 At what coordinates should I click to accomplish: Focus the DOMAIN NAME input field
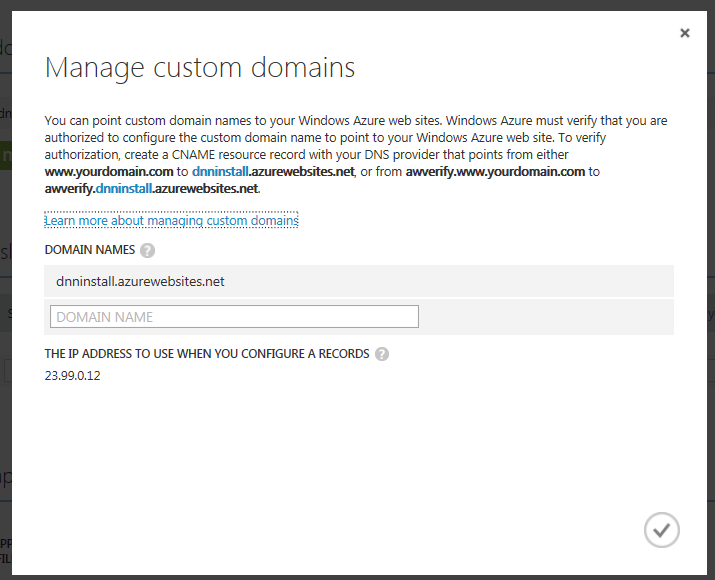[x=234, y=316]
